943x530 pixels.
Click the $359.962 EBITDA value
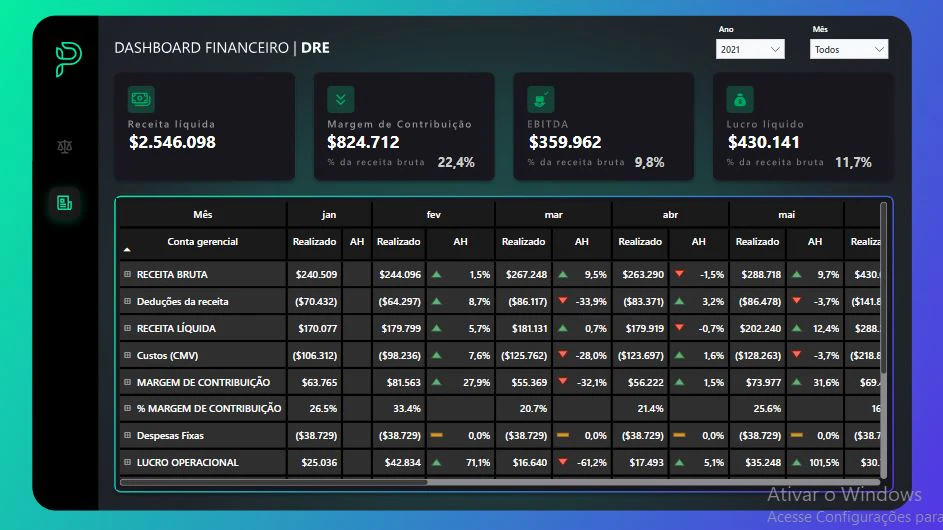coord(565,143)
